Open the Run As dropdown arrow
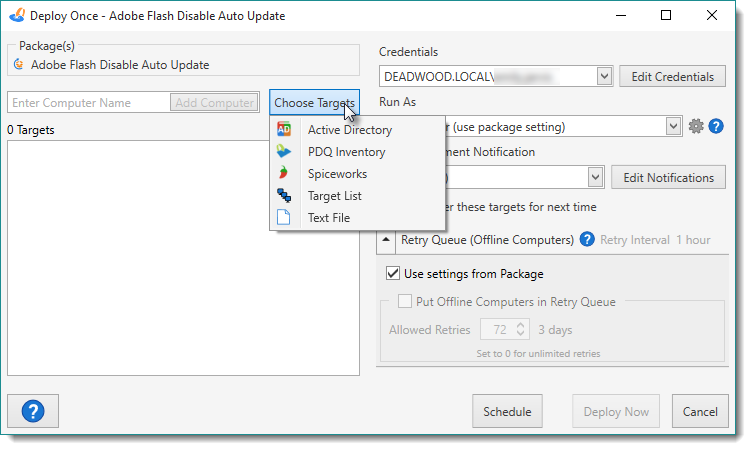Screen dimensions: 751x450 673,126
